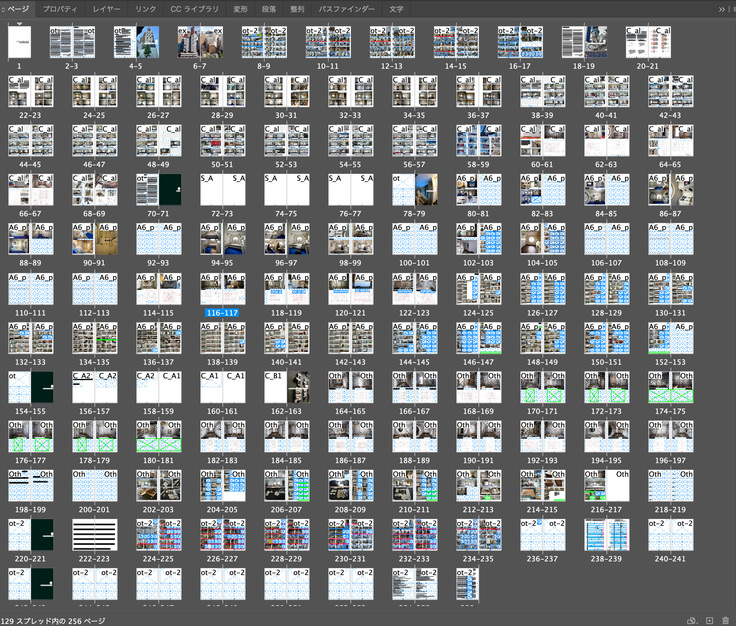736x626 pixels.
Task: Click the Edit Page Size icon
Action: click(691, 620)
